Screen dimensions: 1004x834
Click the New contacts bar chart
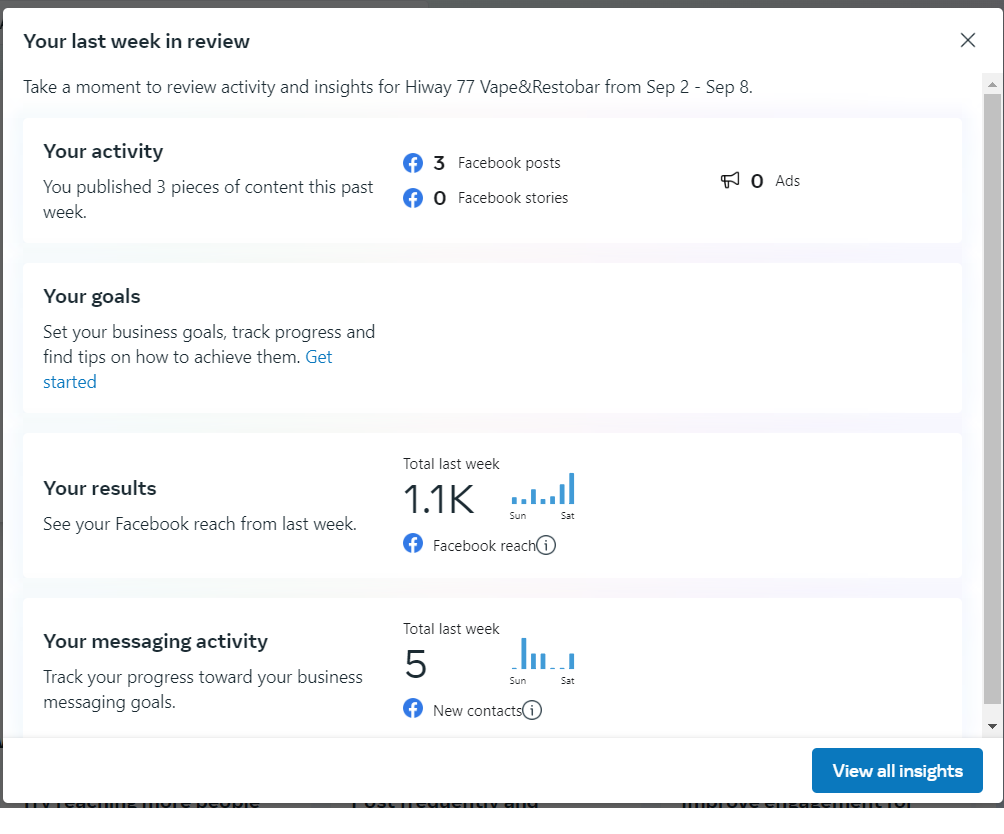point(543,655)
